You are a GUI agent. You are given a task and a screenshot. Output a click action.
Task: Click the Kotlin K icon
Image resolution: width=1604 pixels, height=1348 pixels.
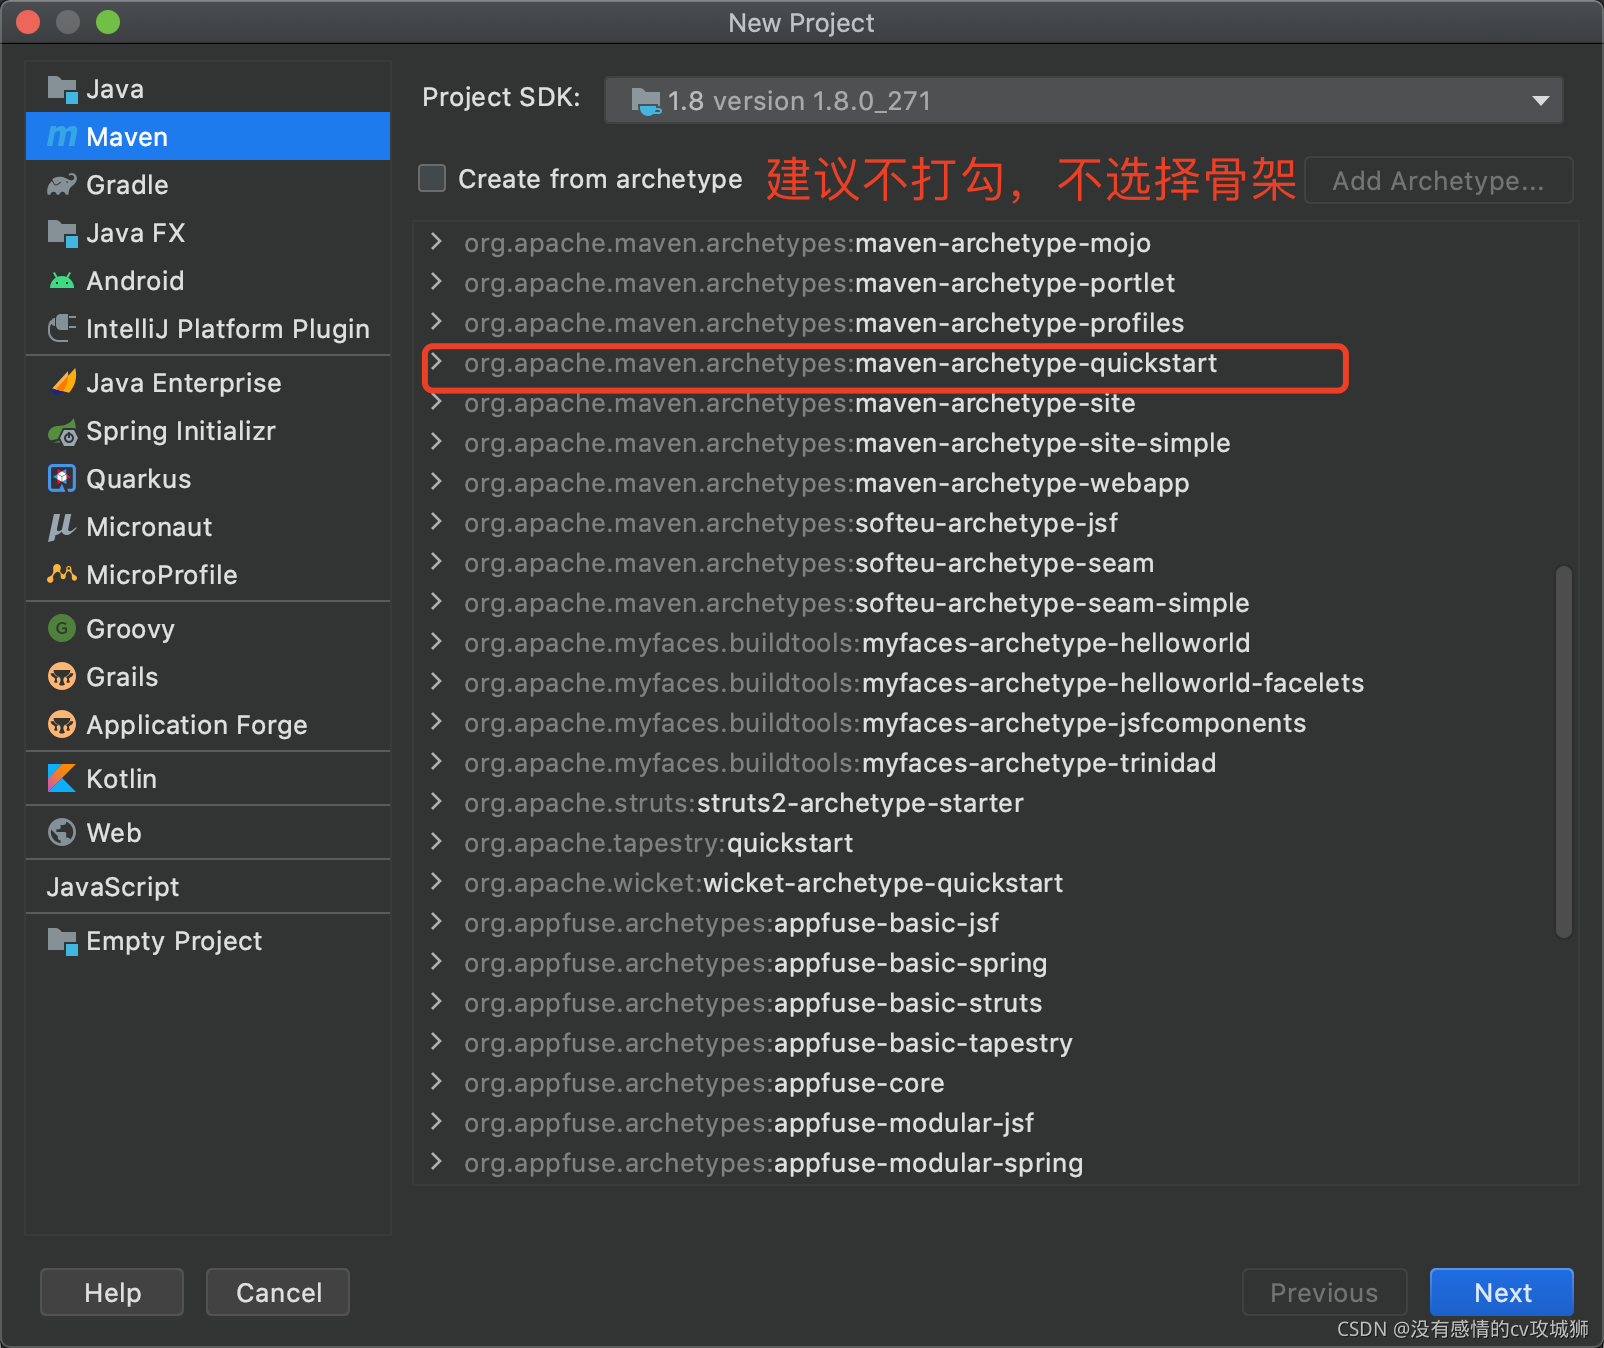[62, 778]
